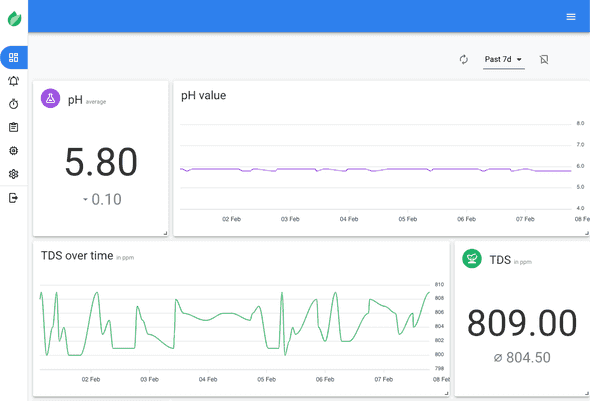
Task: Click the 810 axis label on TDS chart
Action: (439, 284)
